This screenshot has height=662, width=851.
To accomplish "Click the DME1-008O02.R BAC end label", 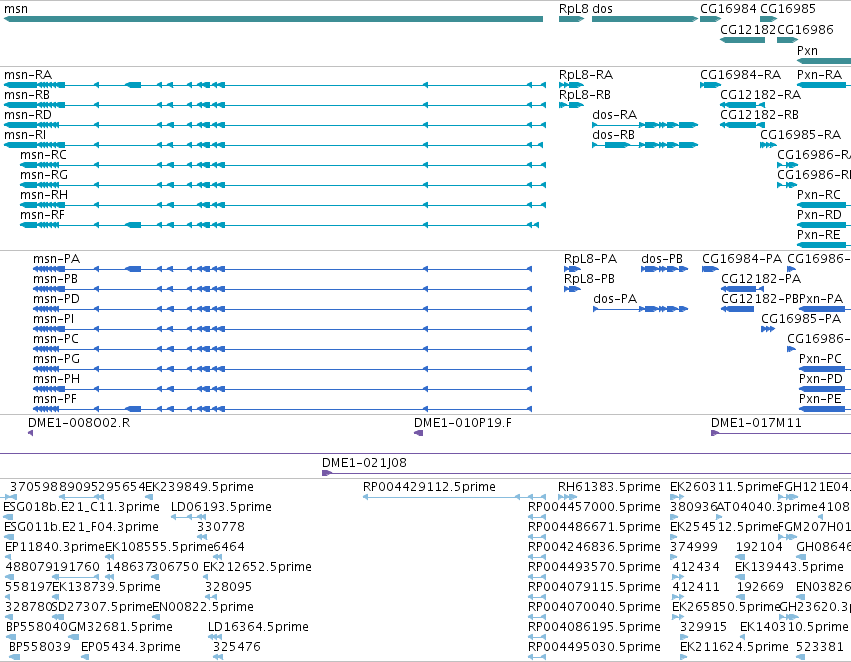I will [x=79, y=423].
